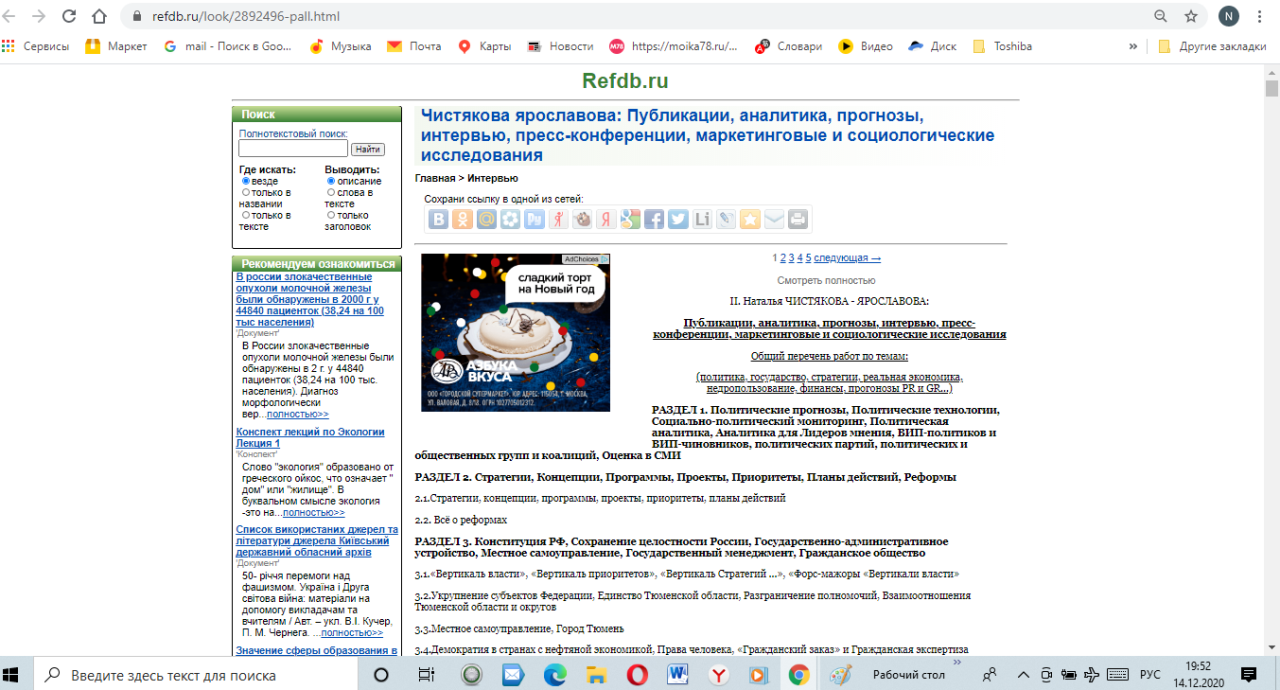Image resolution: width=1280 pixels, height=690 pixels.
Task: Click the full-text search input field
Action: [x=293, y=148]
